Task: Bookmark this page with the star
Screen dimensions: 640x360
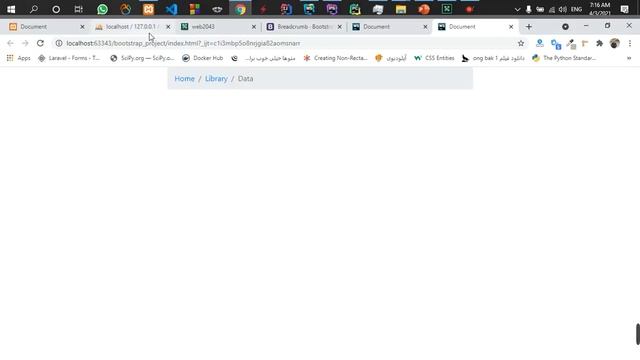Action: (521, 43)
